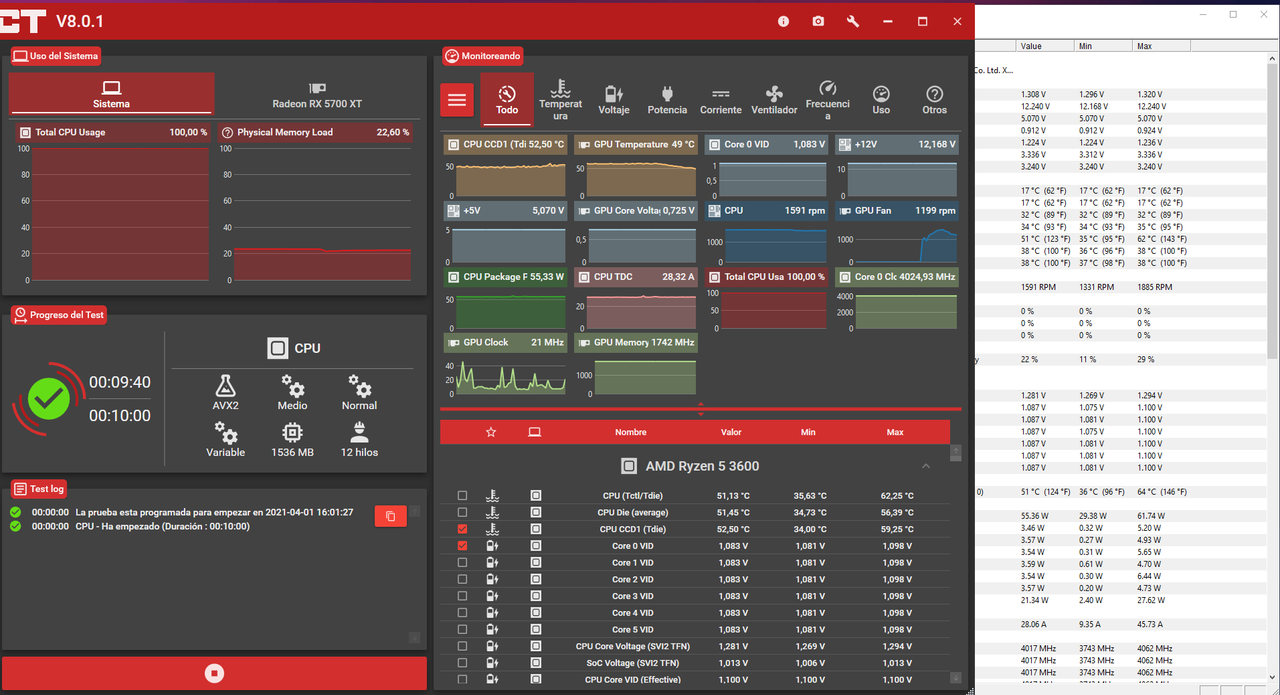Click the AMD Ryzen 5 3600 chip icon
The image size is (1280, 695).
click(629, 466)
